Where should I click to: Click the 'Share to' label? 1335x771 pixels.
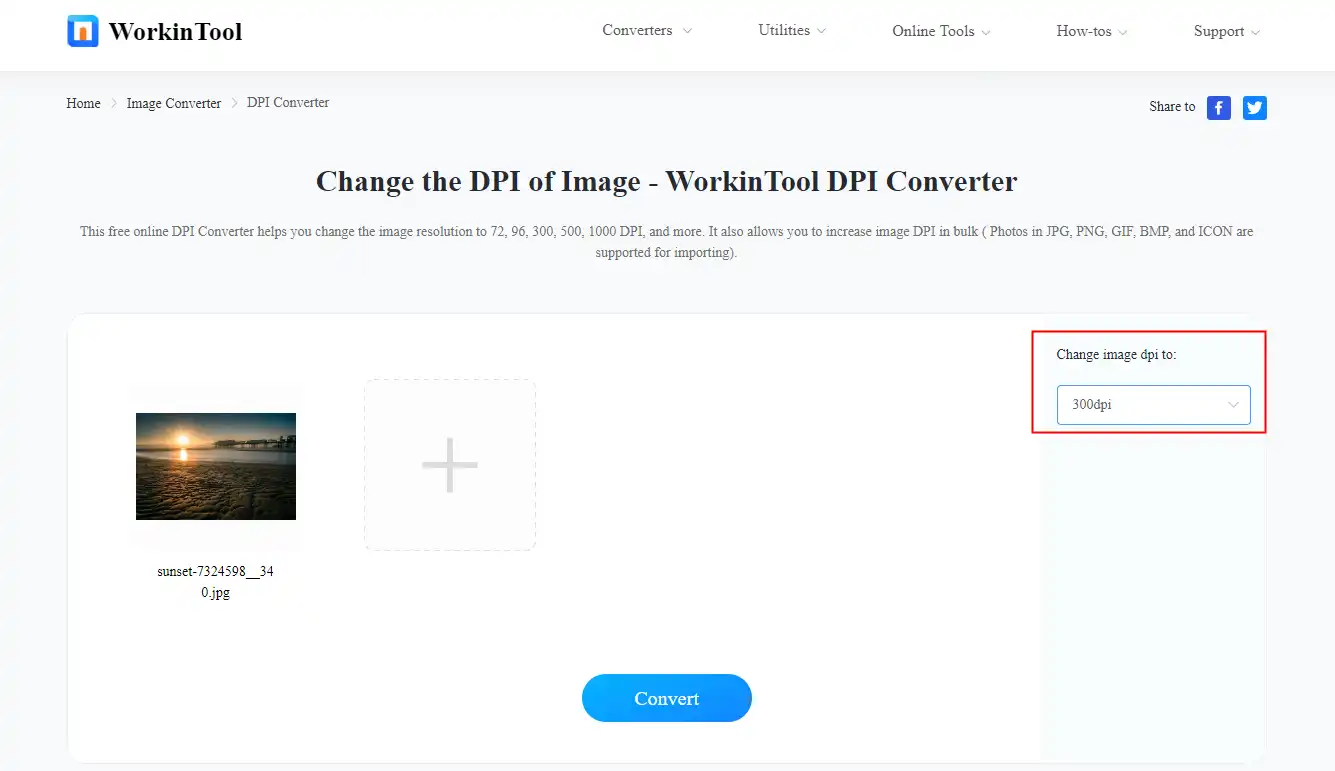coord(1172,107)
